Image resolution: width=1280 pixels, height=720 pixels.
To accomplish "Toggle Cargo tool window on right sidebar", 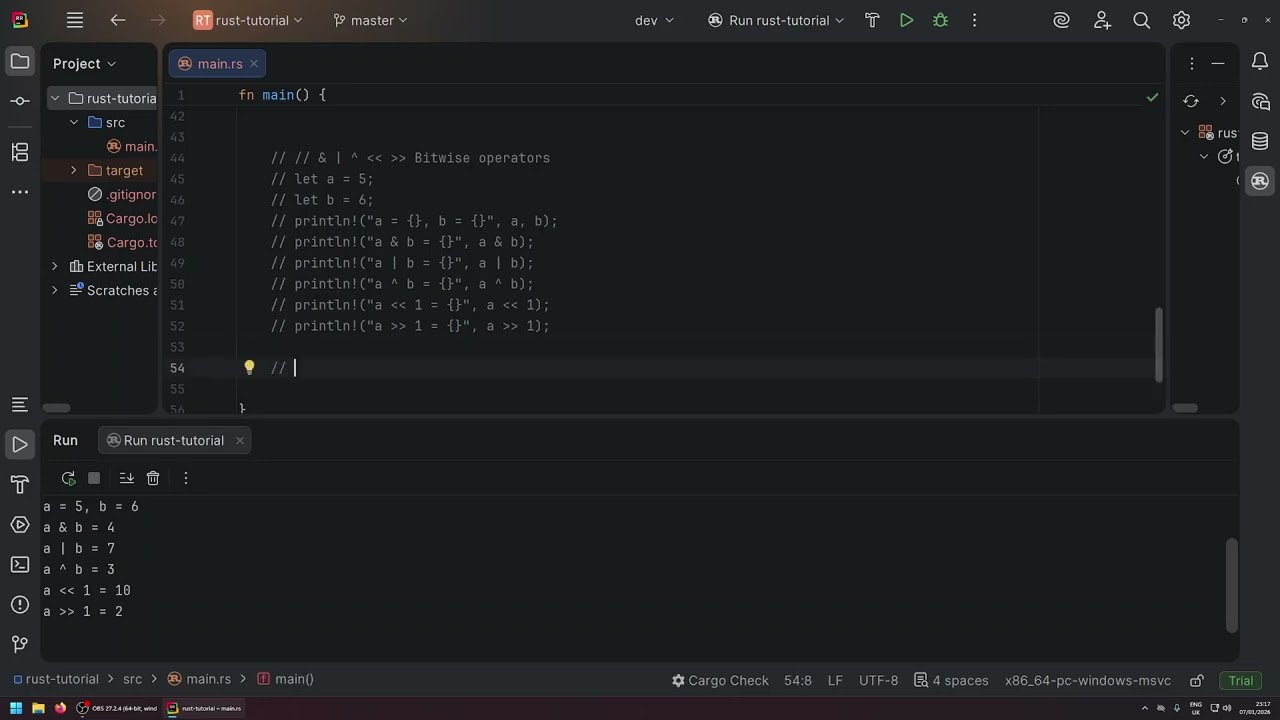I will tap(1260, 181).
